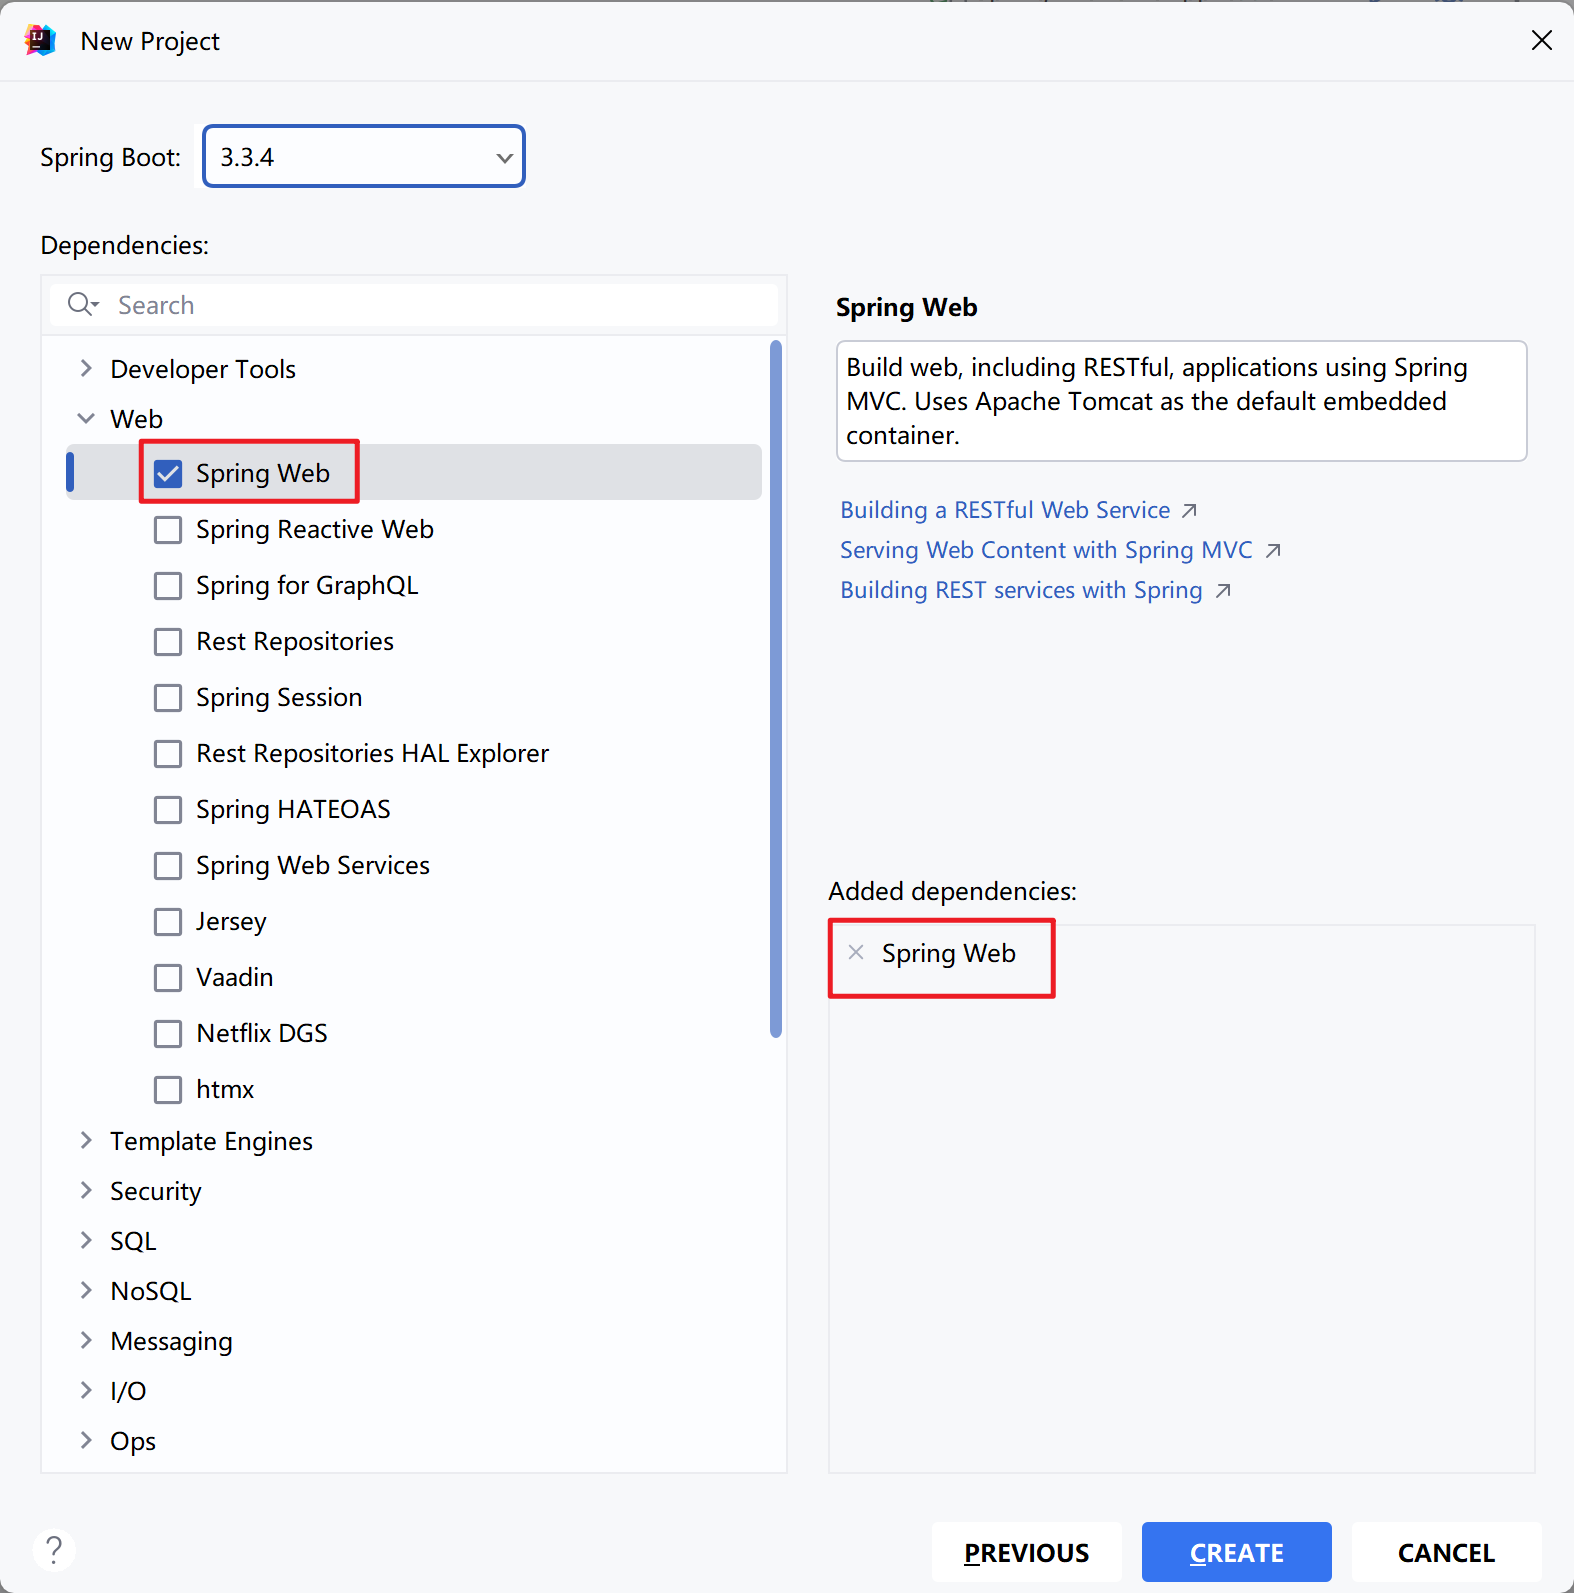The height and width of the screenshot is (1593, 1574).
Task: Click arrow icon next to Serving Web Content
Action: tap(1273, 551)
